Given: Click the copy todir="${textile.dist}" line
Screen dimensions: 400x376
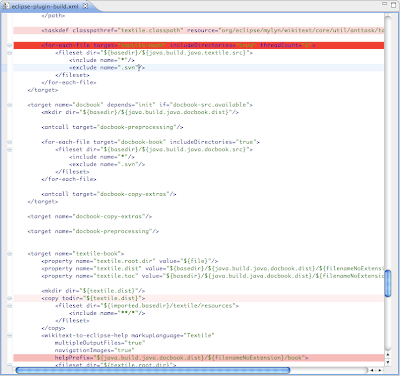Looking at the screenshot, I should coord(199,298).
